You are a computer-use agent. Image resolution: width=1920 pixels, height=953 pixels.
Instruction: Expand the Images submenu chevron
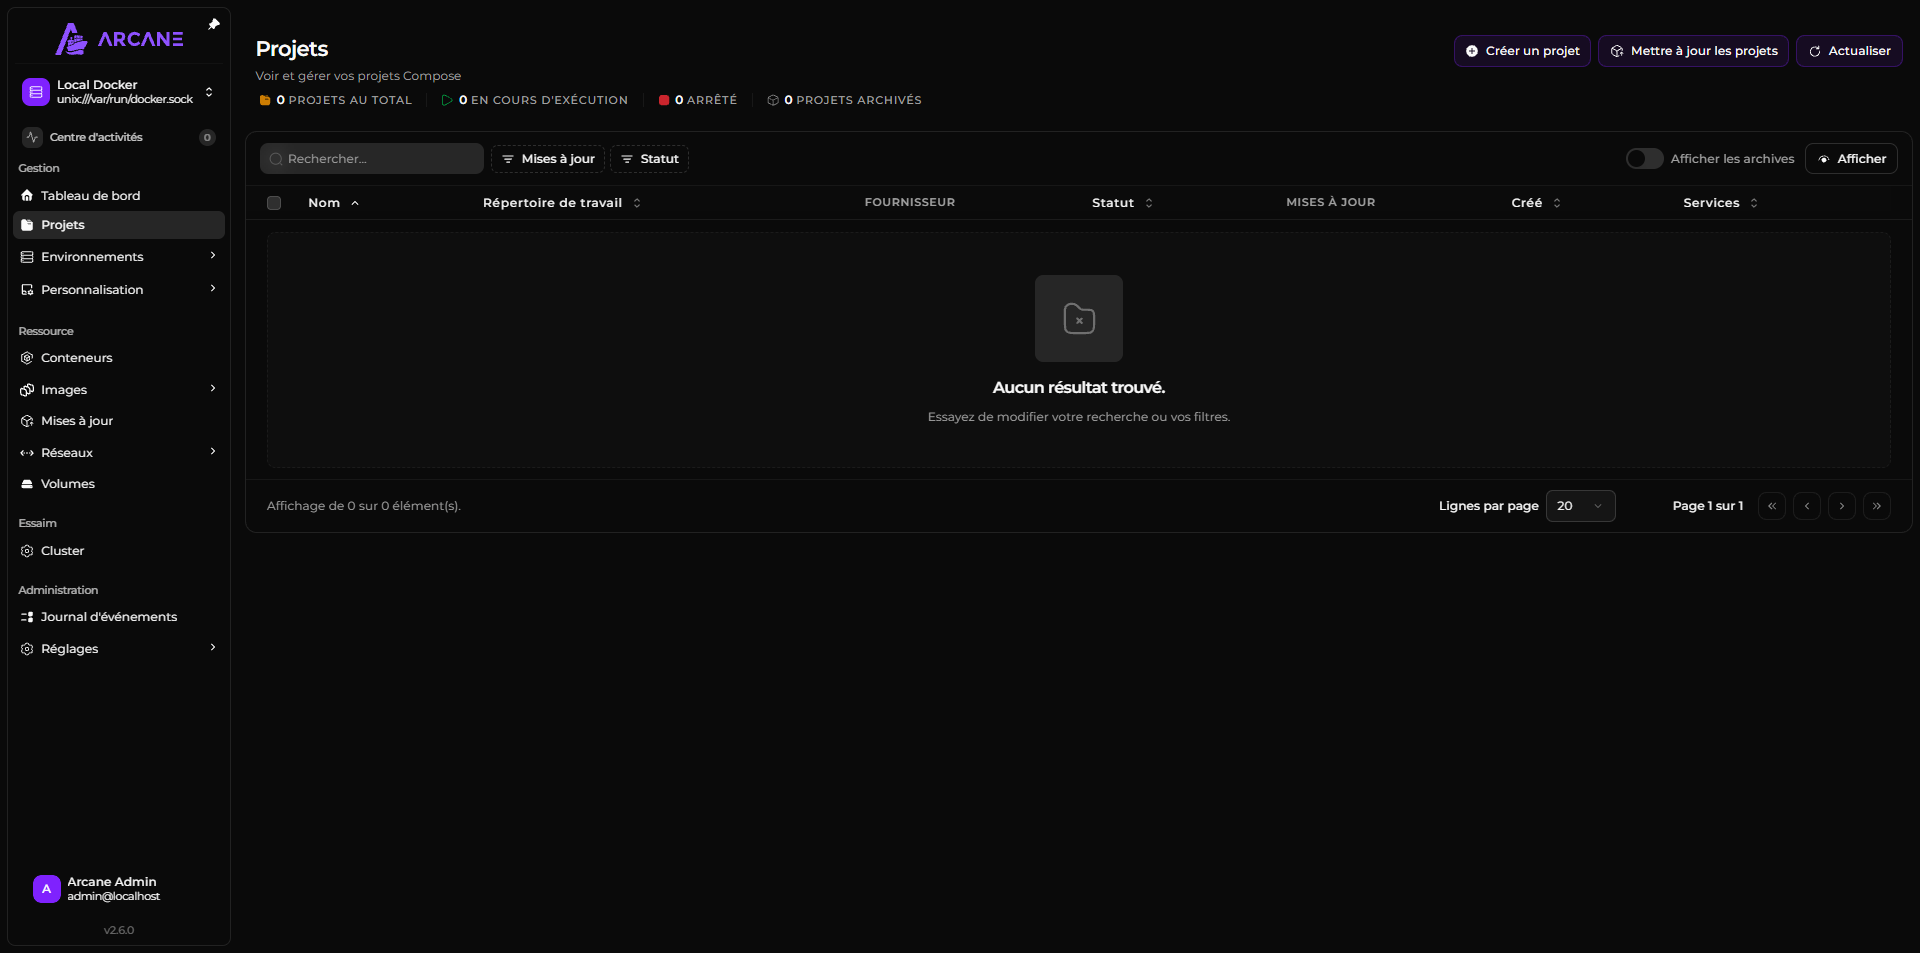[x=213, y=389]
